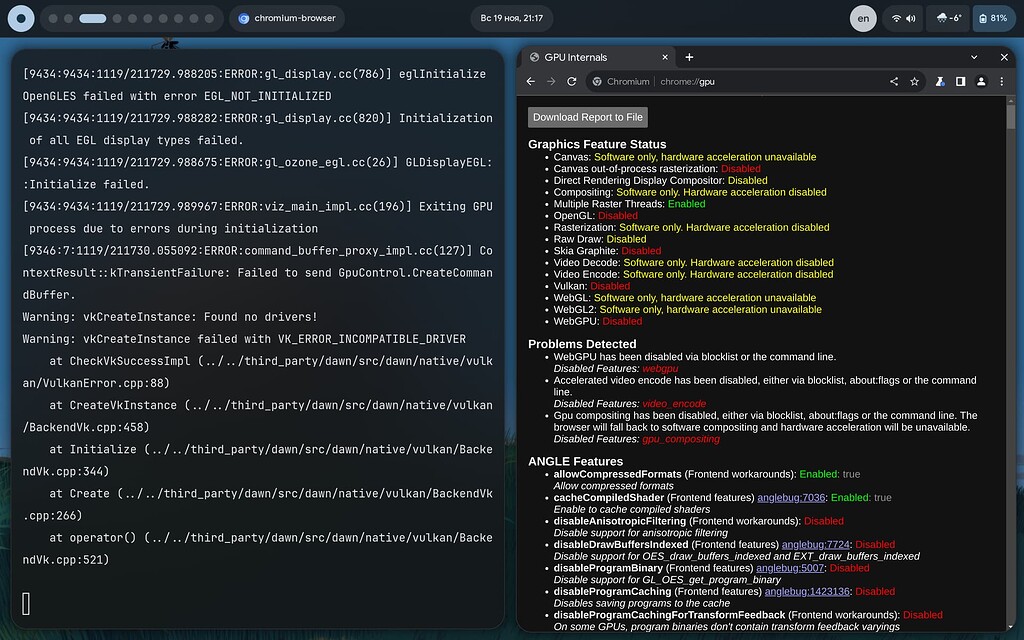Image resolution: width=1024 pixels, height=640 pixels.
Task: Share the page using the share icon
Action: [893, 81]
